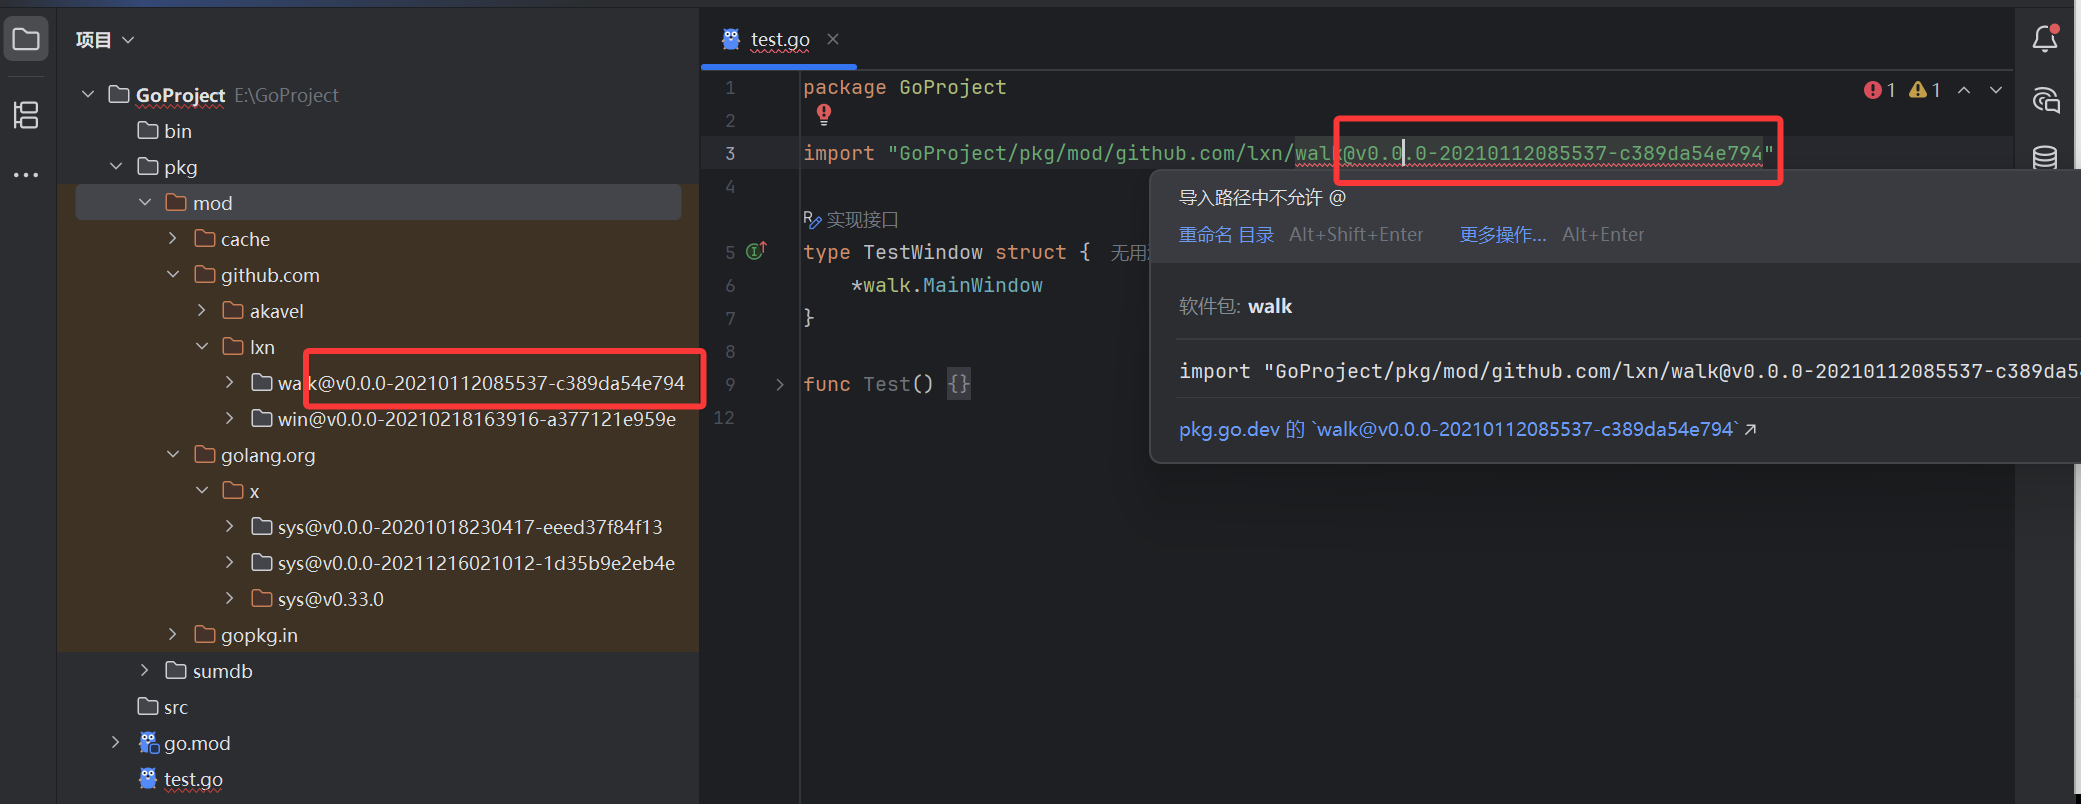The image size is (2081, 804).
Task: Collapse the github.com folder
Action: pyautogui.click(x=173, y=274)
